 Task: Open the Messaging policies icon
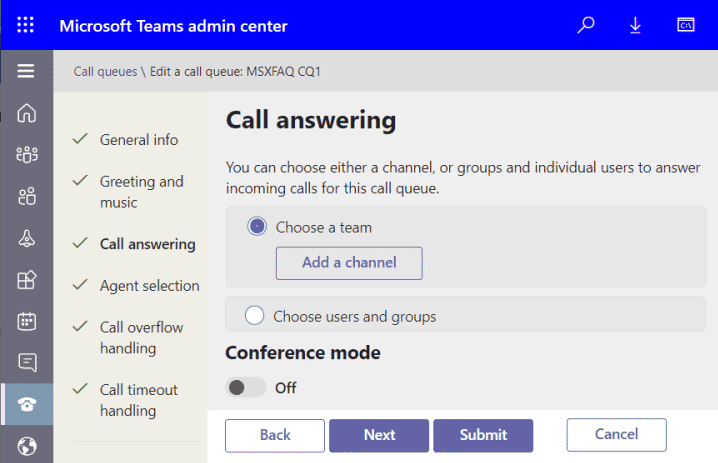point(27,362)
